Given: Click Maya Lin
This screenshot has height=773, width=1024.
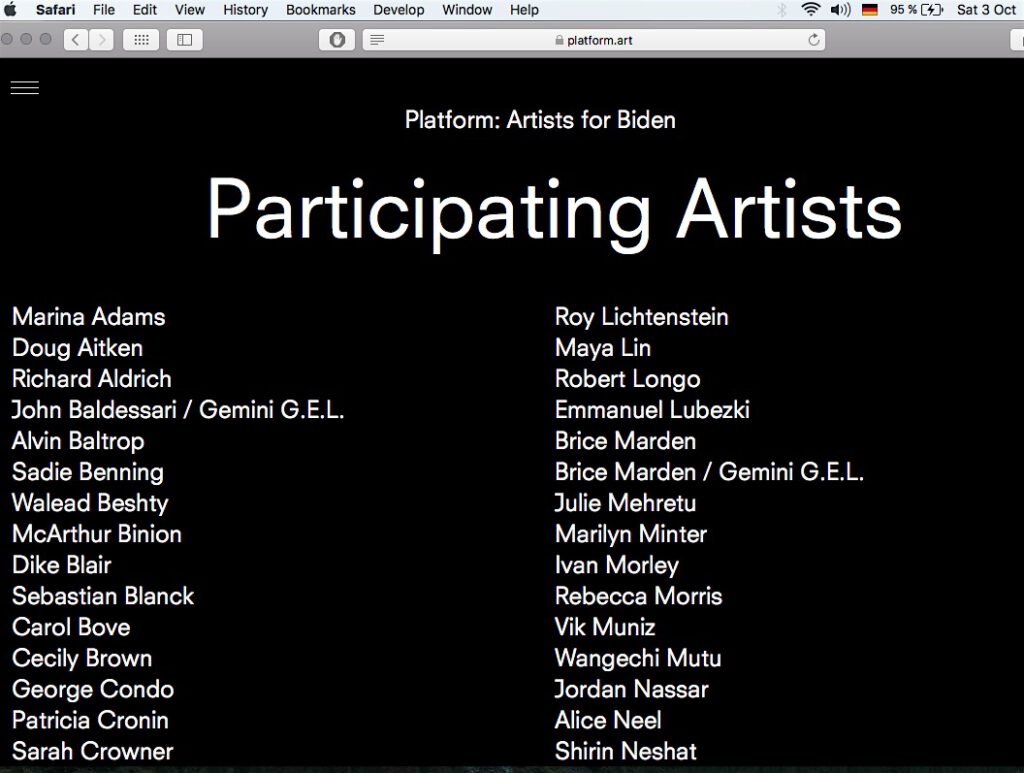Looking at the screenshot, I should [603, 348].
